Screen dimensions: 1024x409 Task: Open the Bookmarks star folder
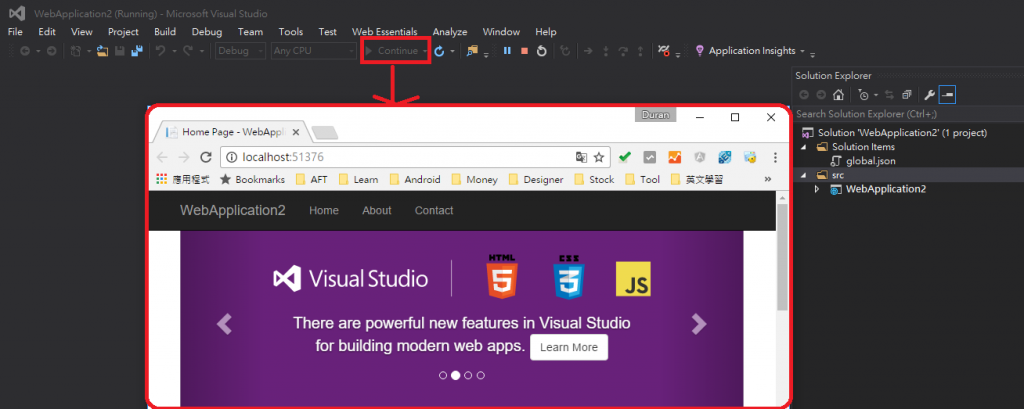[x=252, y=179]
